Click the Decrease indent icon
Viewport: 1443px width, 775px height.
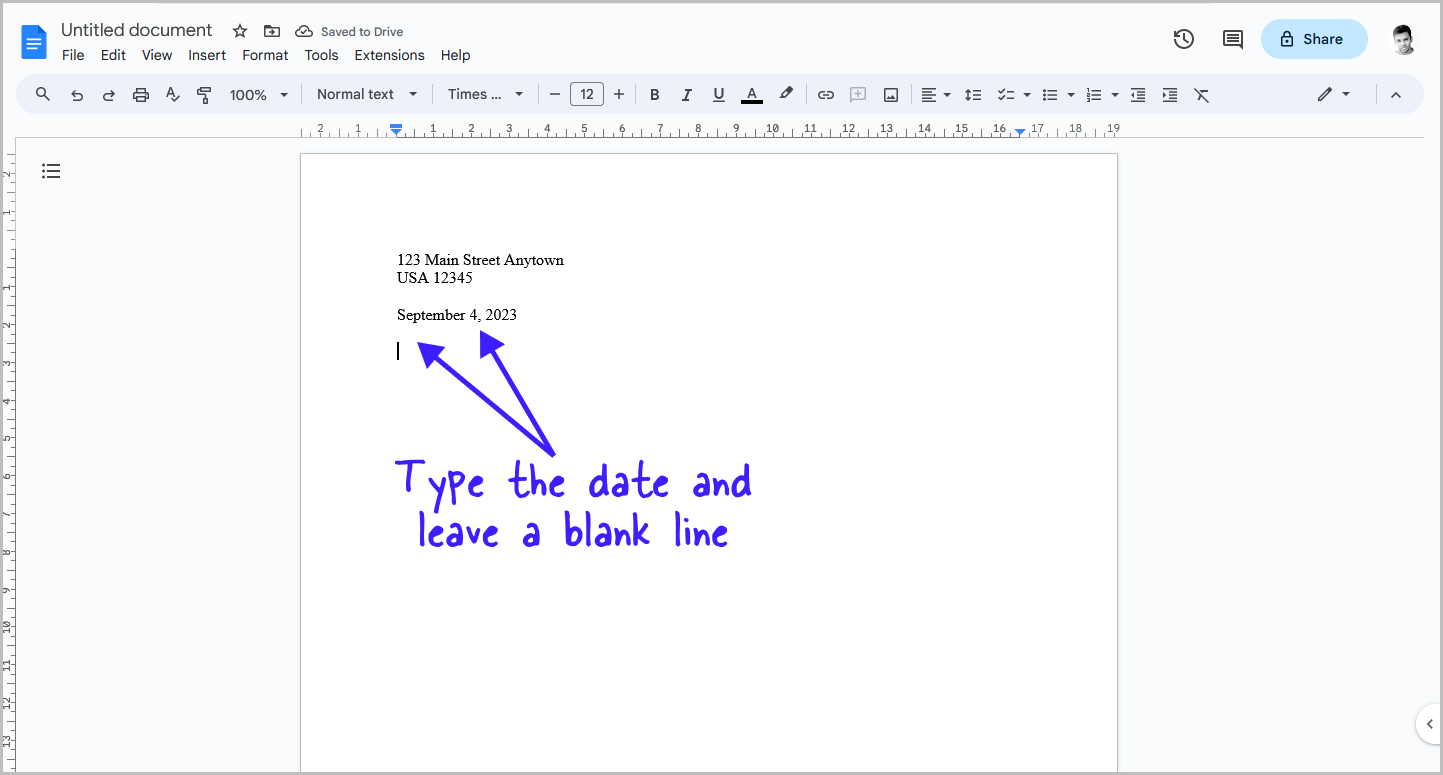point(1137,94)
